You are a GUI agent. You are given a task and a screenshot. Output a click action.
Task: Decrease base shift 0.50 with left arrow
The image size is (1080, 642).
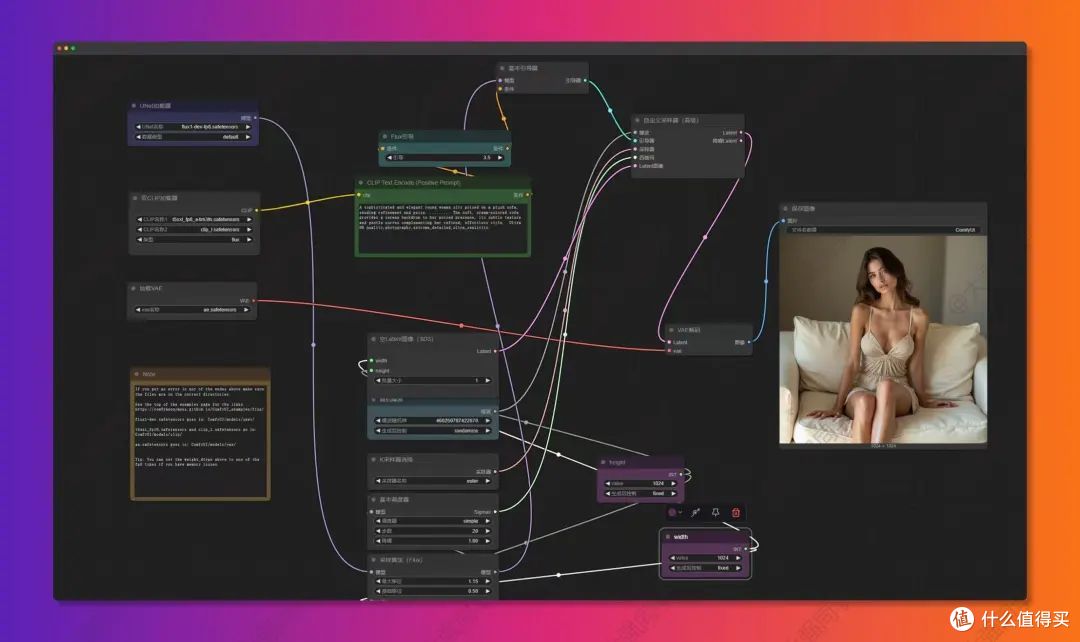378,591
